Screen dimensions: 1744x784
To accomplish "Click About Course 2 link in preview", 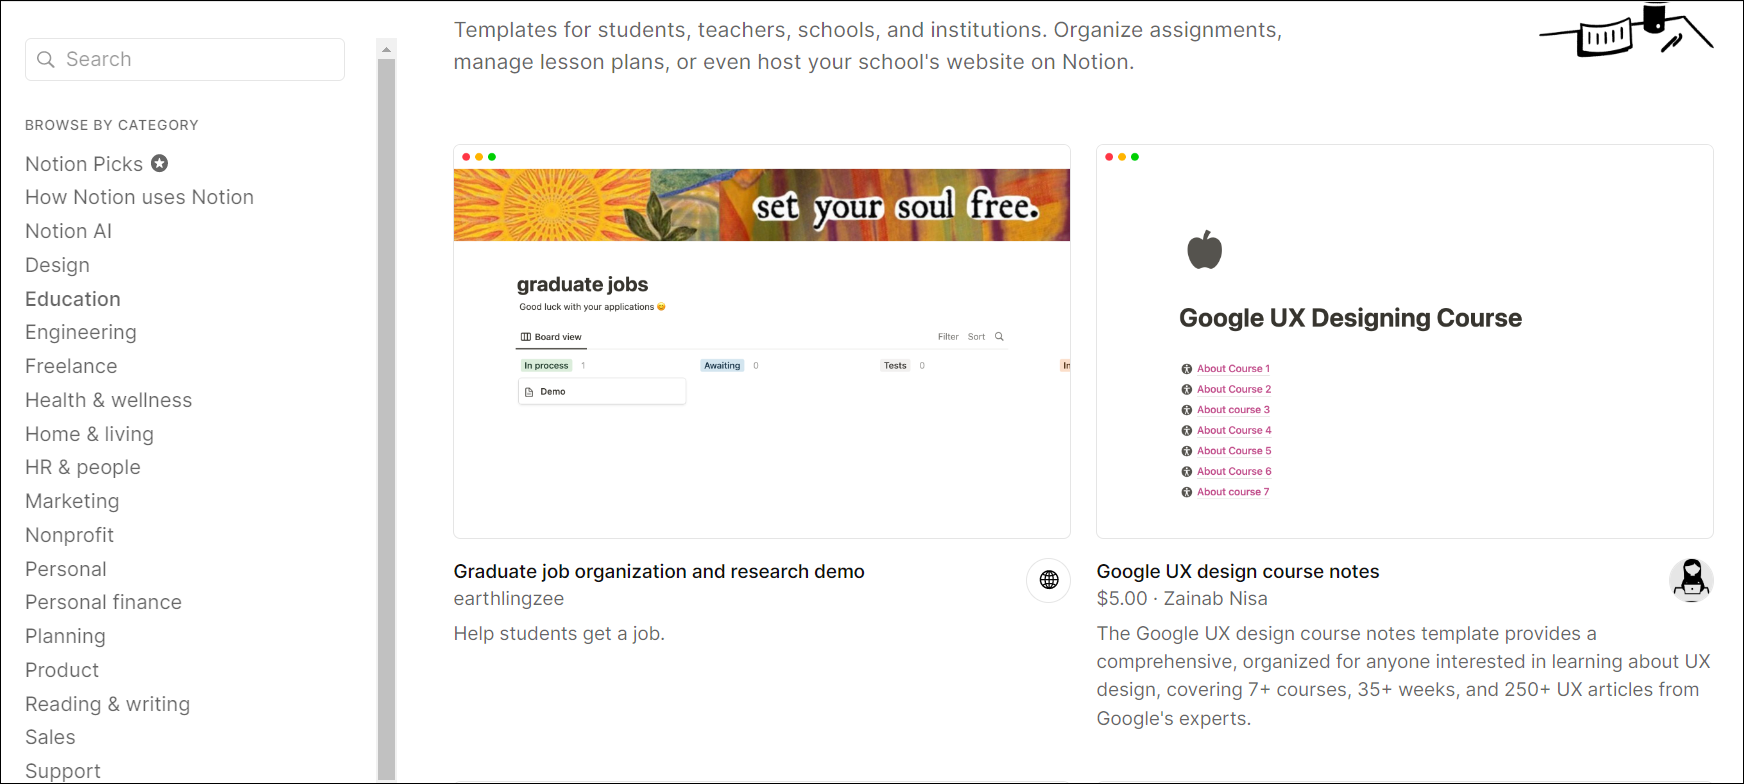I will [1234, 389].
